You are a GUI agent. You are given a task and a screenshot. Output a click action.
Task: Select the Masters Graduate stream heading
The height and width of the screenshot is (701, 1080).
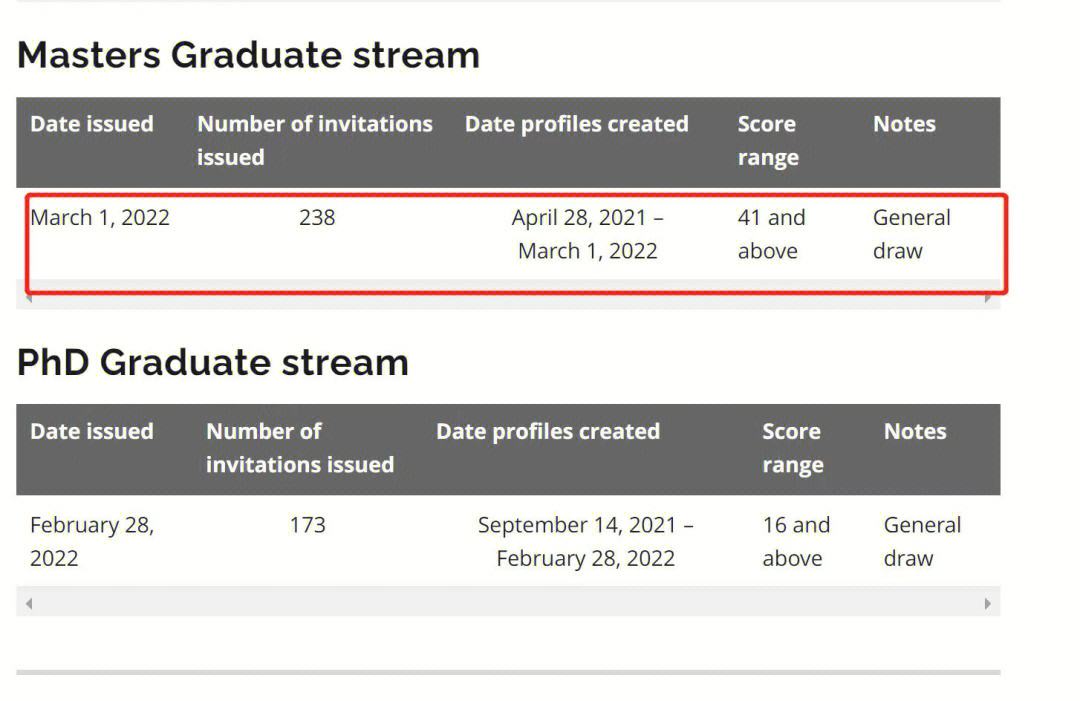tap(248, 55)
